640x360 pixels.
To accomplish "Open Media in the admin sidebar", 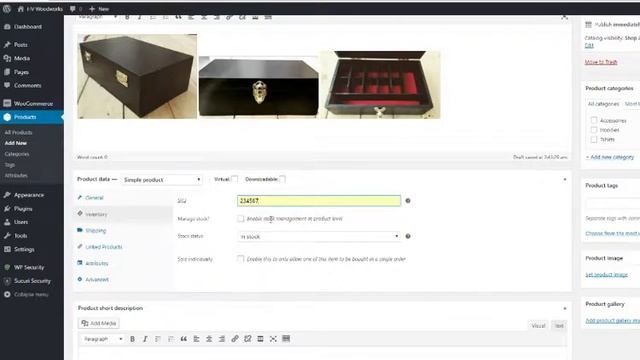I will pos(22,58).
